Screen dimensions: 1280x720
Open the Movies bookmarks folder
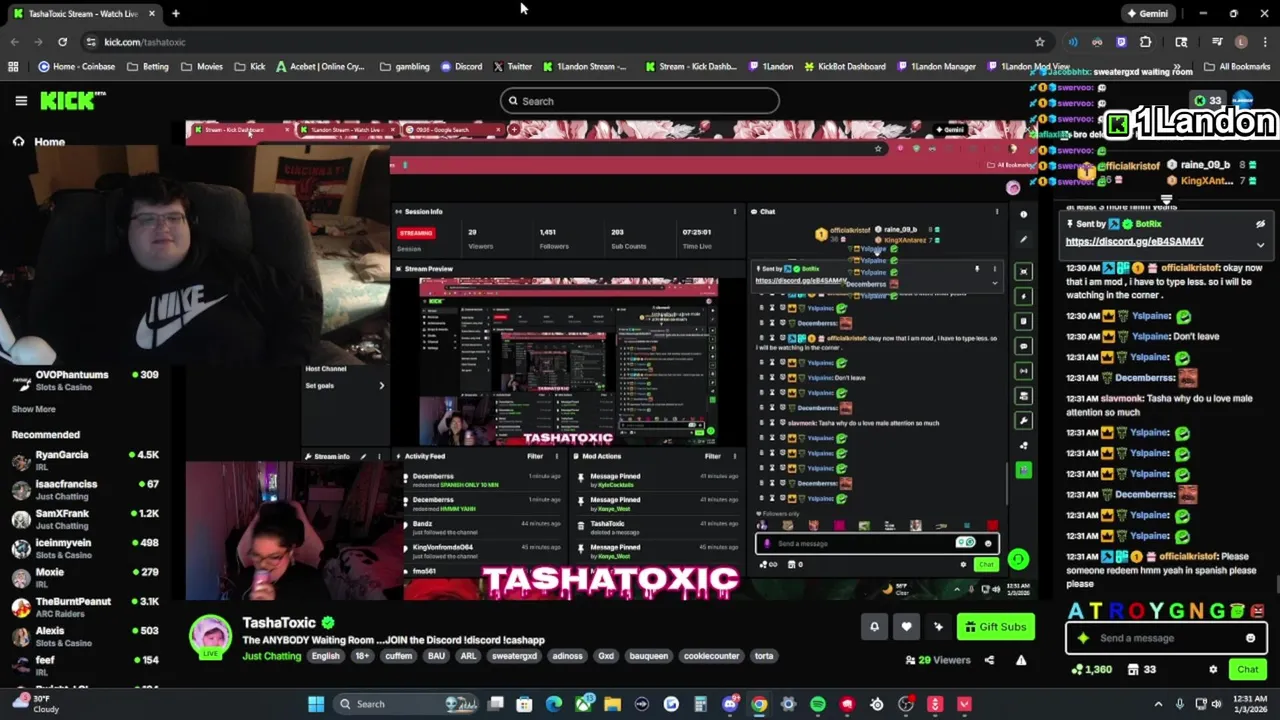pyautogui.click(x=202, y=67)
